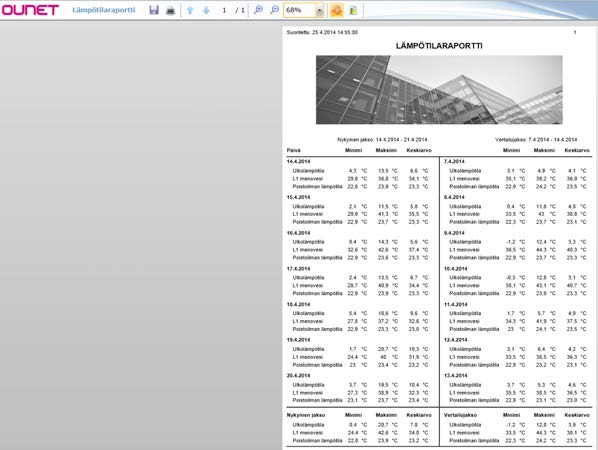Screen dimensions: 598x450
Task: Select the 12.4.2014 day heading
Action: coord(455,340)
